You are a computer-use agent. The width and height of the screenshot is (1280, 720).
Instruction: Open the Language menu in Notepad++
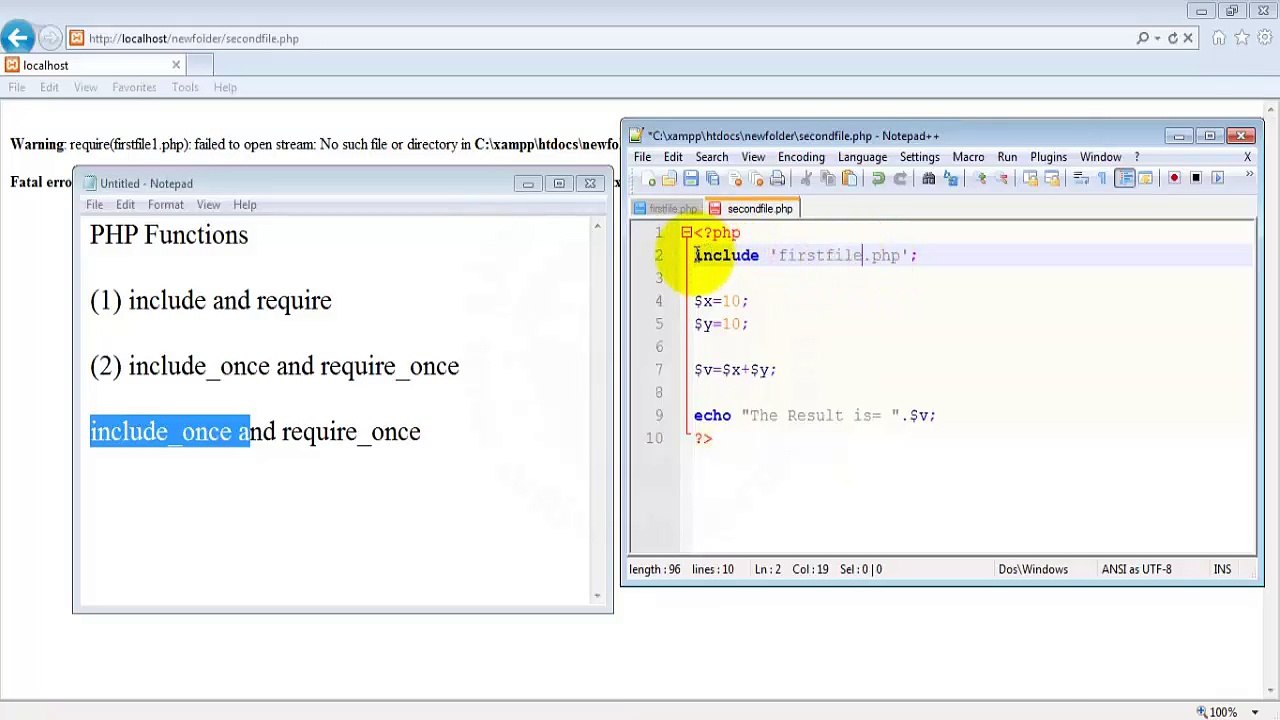862,157
